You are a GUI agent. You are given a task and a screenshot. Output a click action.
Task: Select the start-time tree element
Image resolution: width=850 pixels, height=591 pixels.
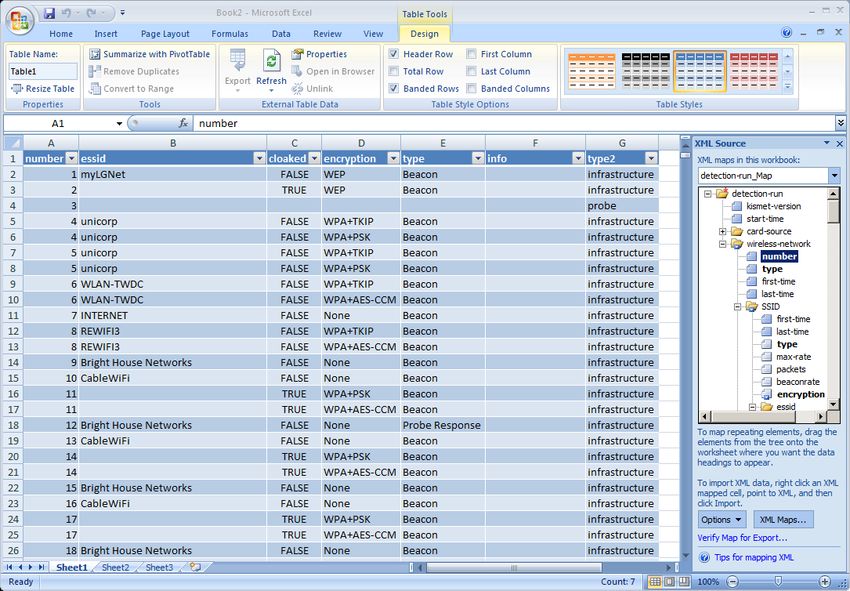click(765, 219)
